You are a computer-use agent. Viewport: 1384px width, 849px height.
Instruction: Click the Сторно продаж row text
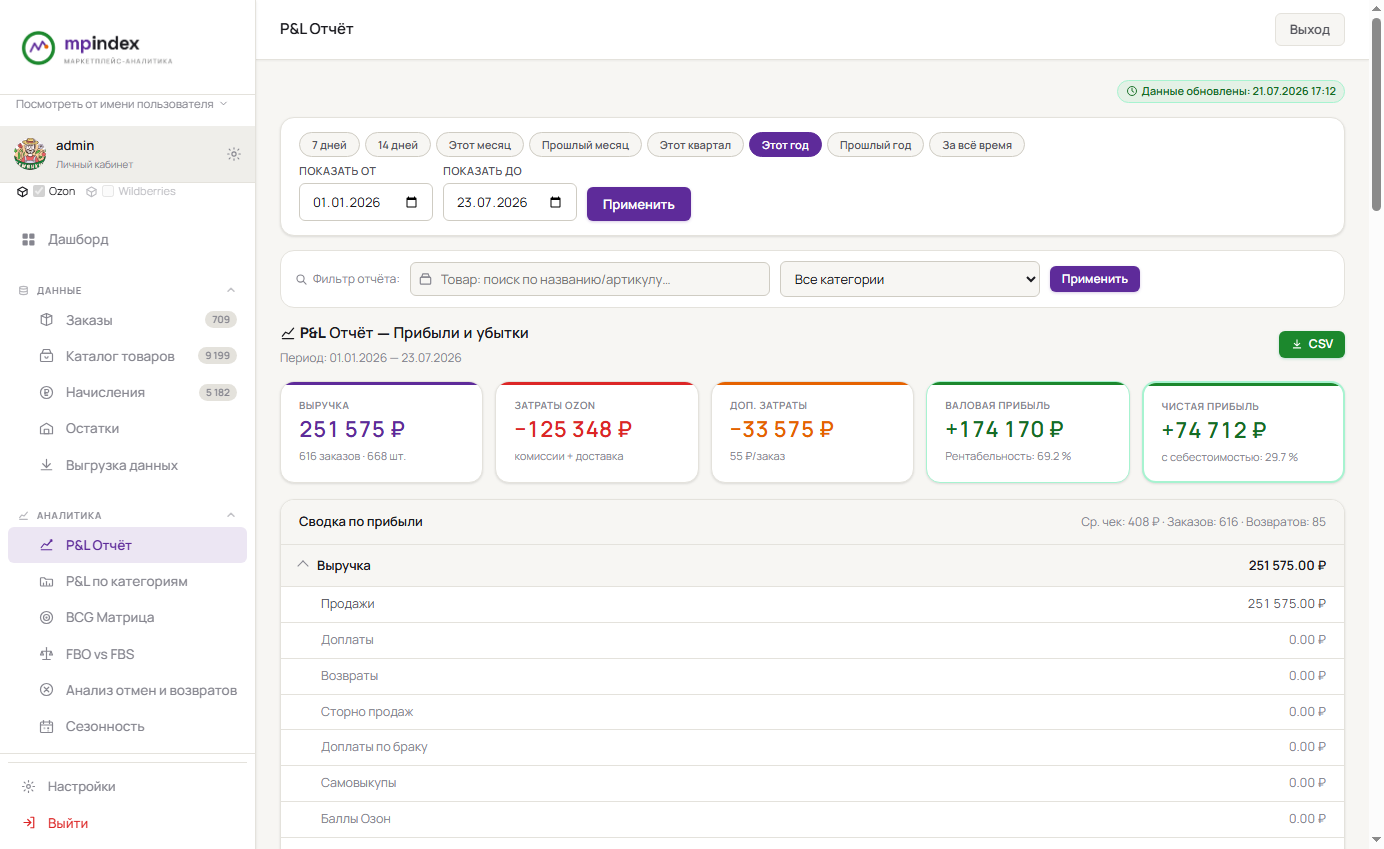(367, 711)
